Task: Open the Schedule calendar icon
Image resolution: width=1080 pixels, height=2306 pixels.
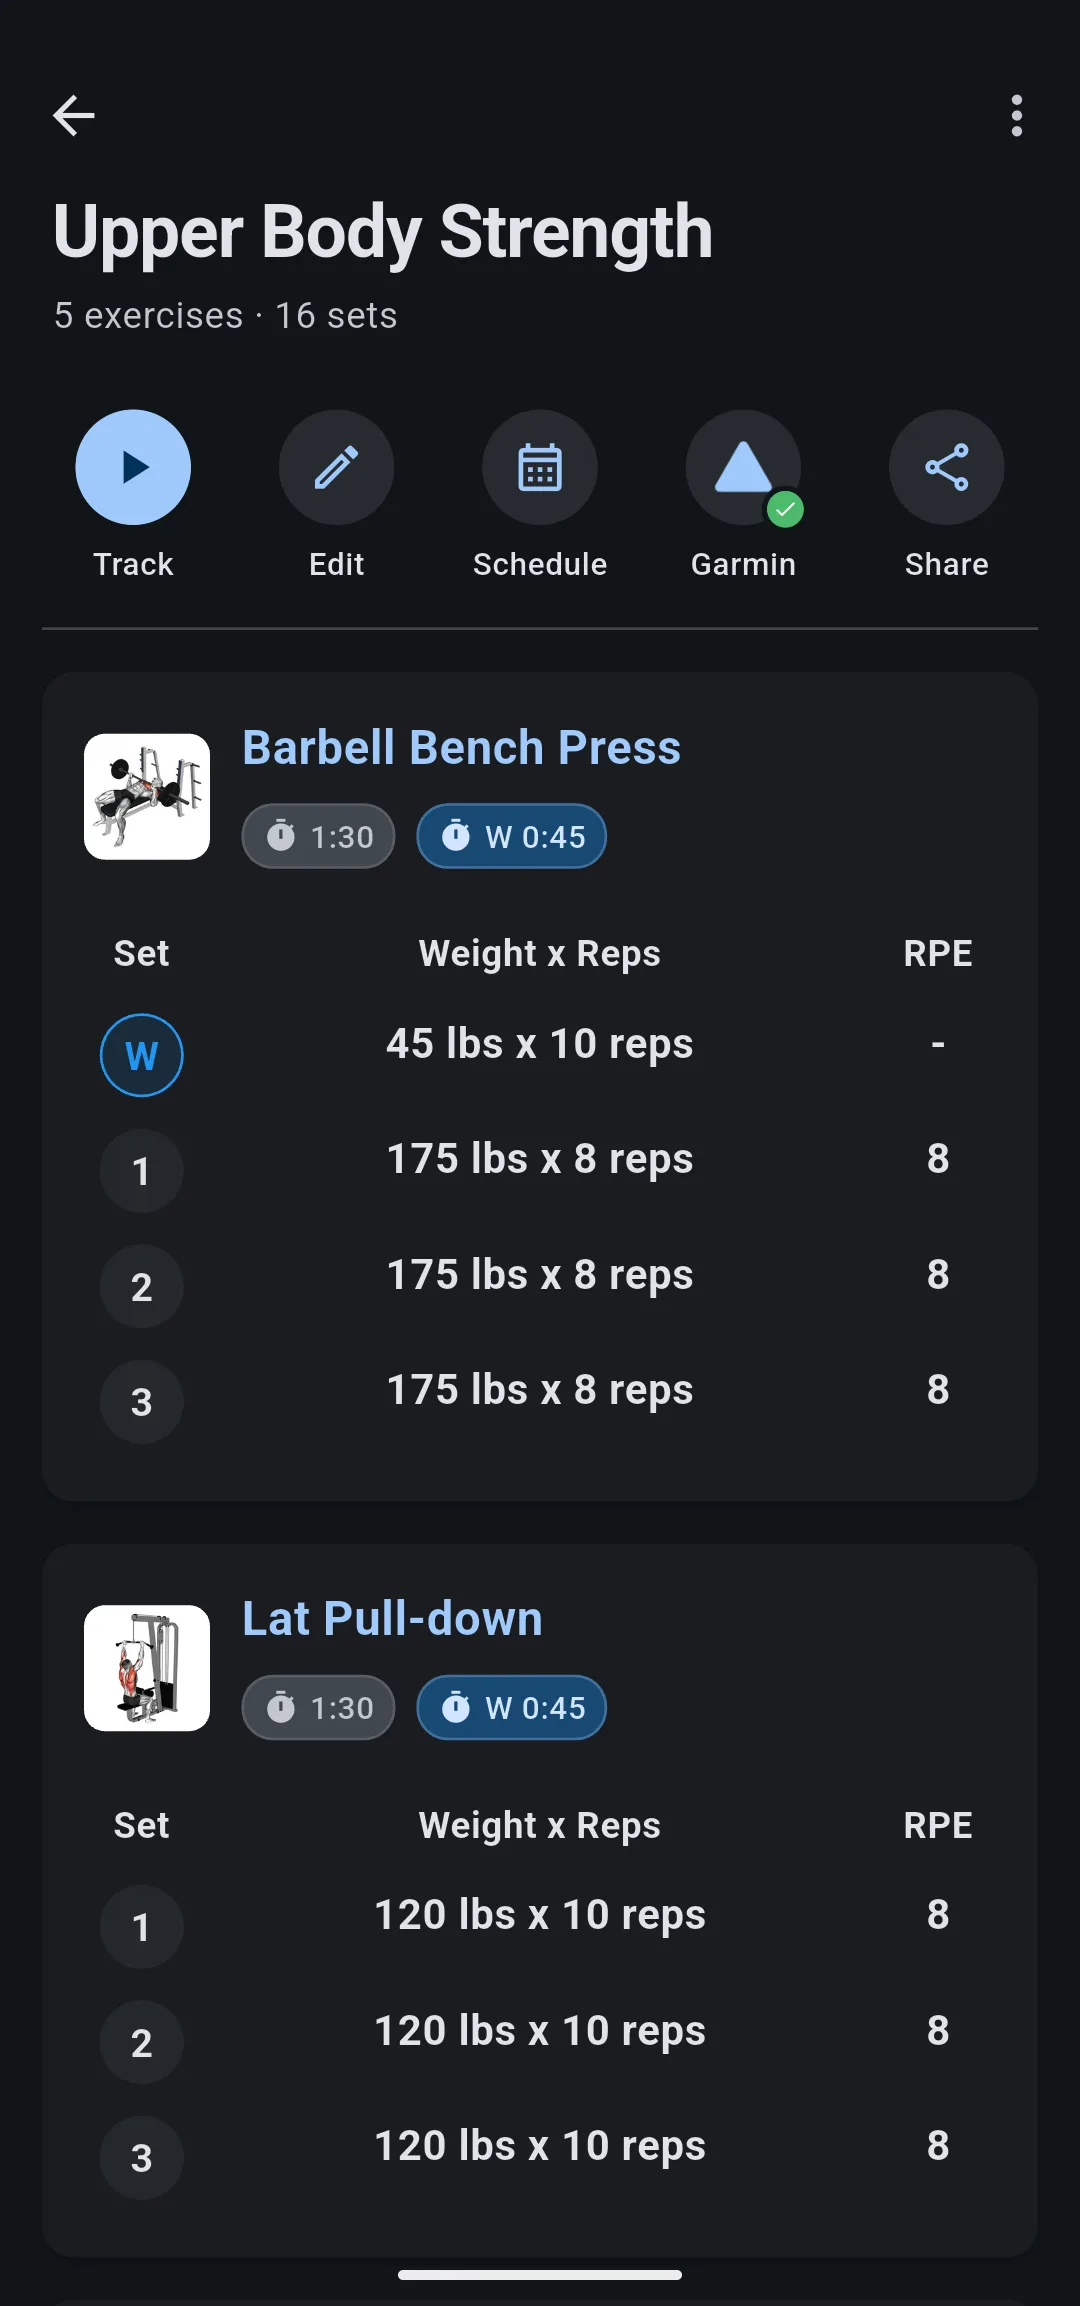Action: tap(540, 467)
